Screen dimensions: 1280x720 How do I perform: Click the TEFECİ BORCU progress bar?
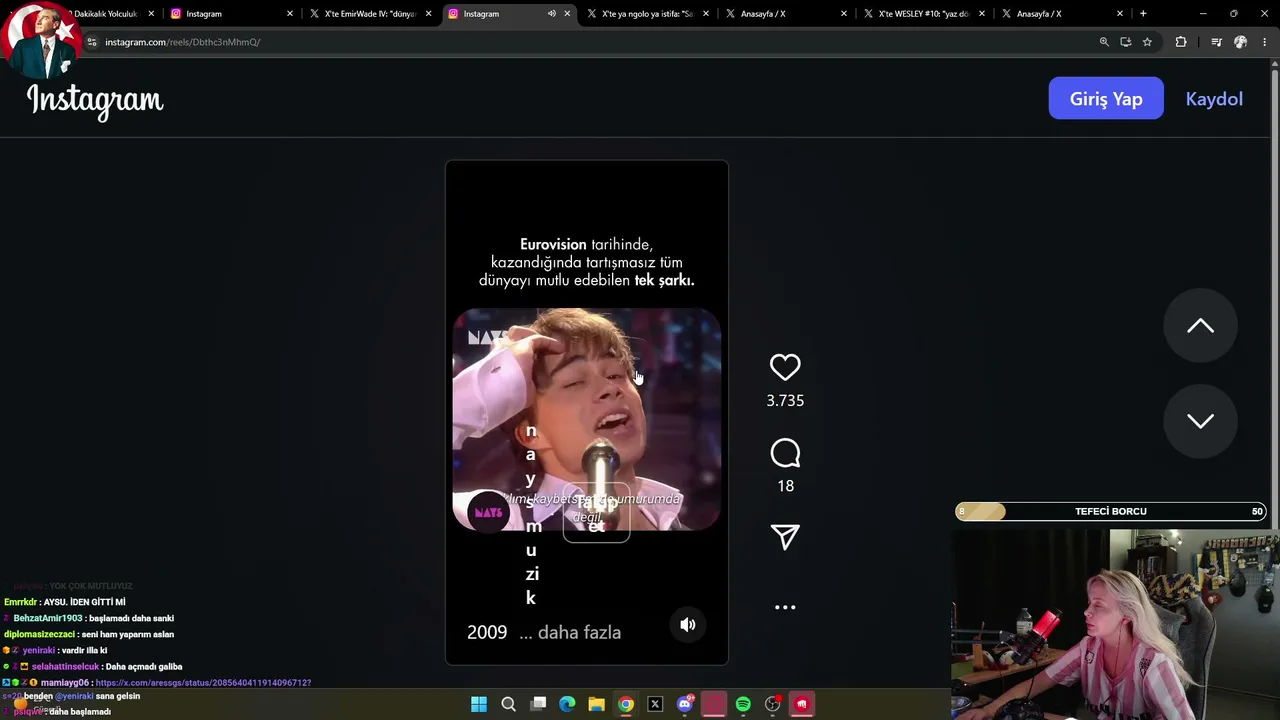coord(1111,512)
